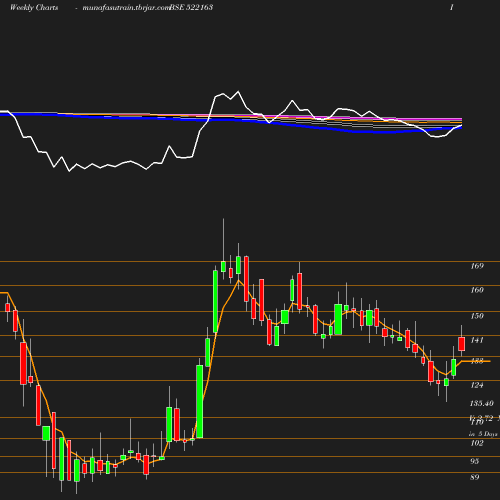Click the 124 price level label
This screenshot has height=500, width=500.
tap(477, 385)
